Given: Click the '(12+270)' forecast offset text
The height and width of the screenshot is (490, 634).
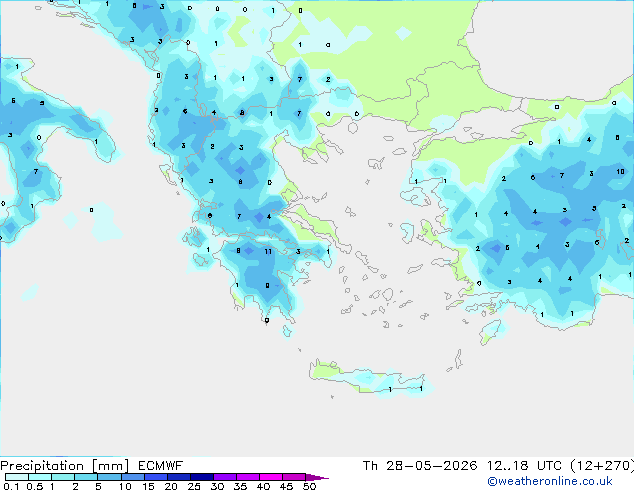Looking at the screenshot, I should [602, 466].
